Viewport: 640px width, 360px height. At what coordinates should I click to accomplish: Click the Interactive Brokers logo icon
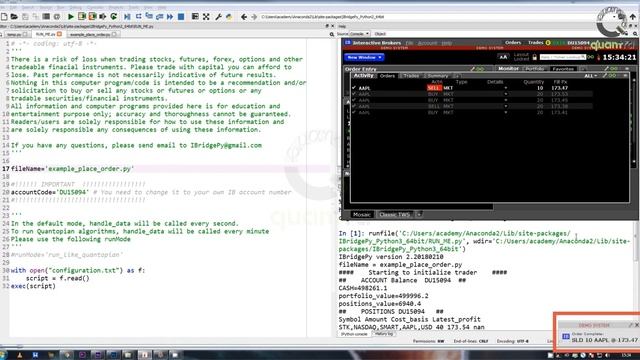coord(347,42)
